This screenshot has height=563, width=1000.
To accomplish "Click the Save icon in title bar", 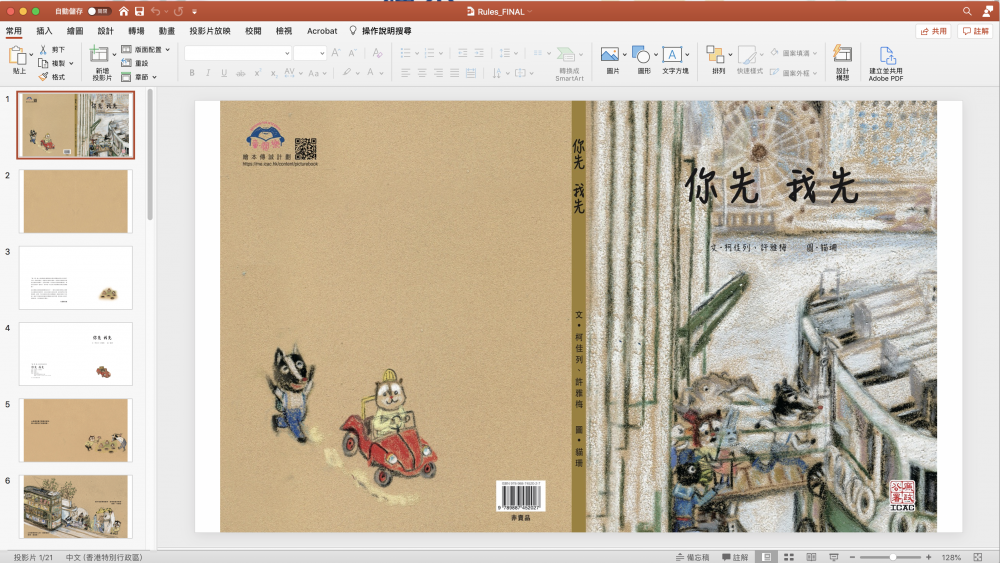I will click(139, 11).
